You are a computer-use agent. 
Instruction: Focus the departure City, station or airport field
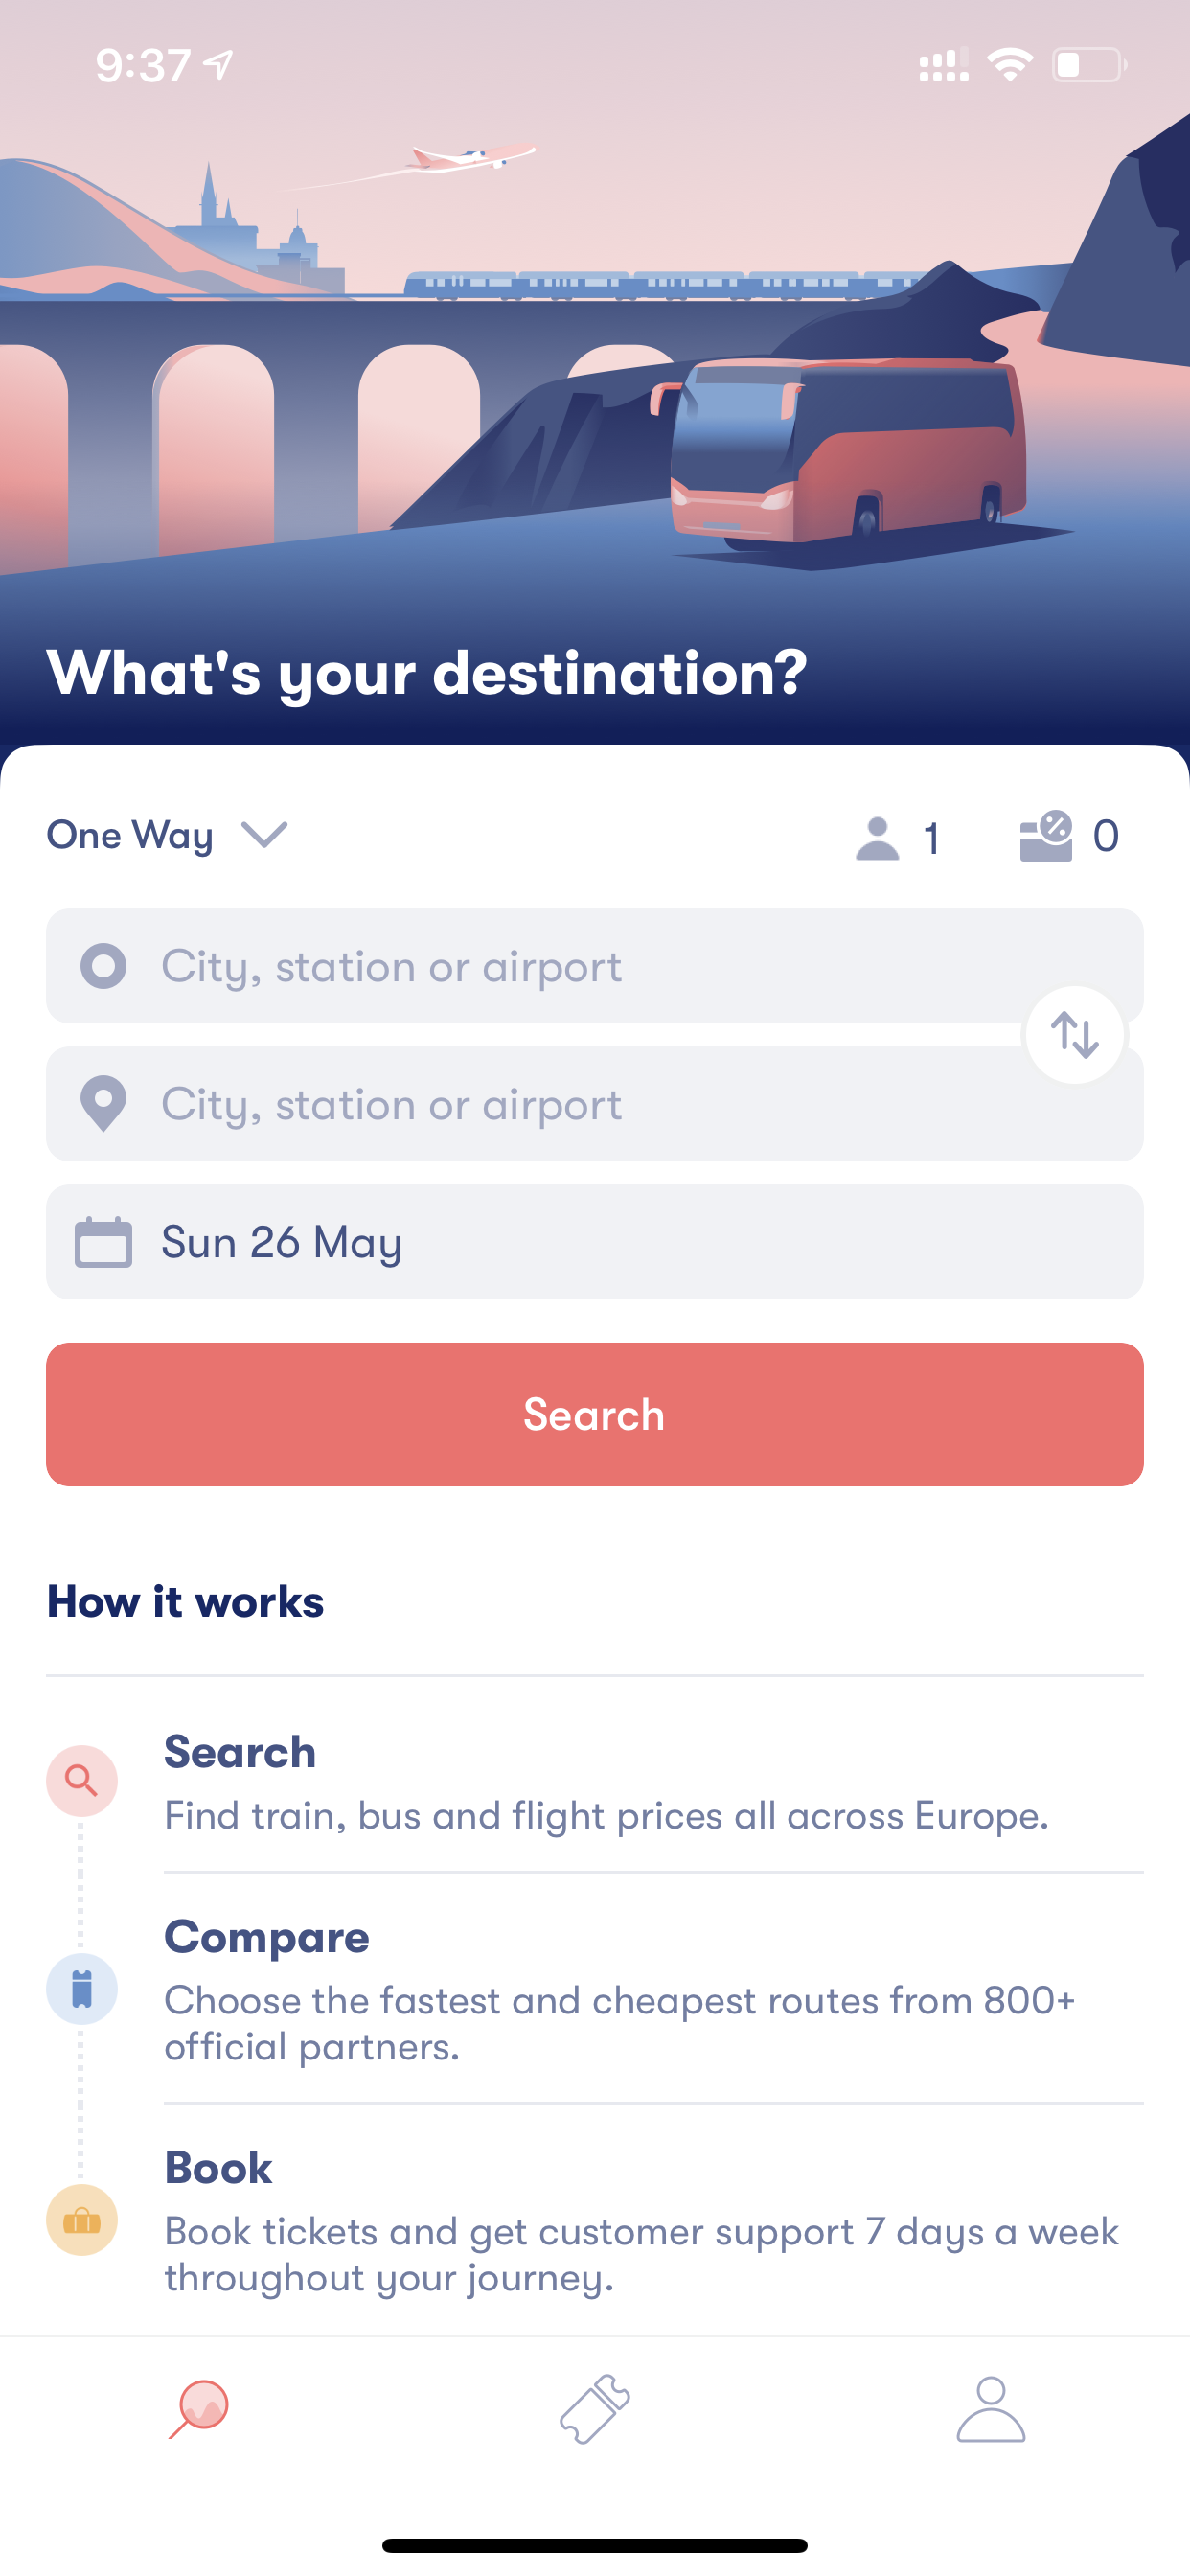click(595, 966)
